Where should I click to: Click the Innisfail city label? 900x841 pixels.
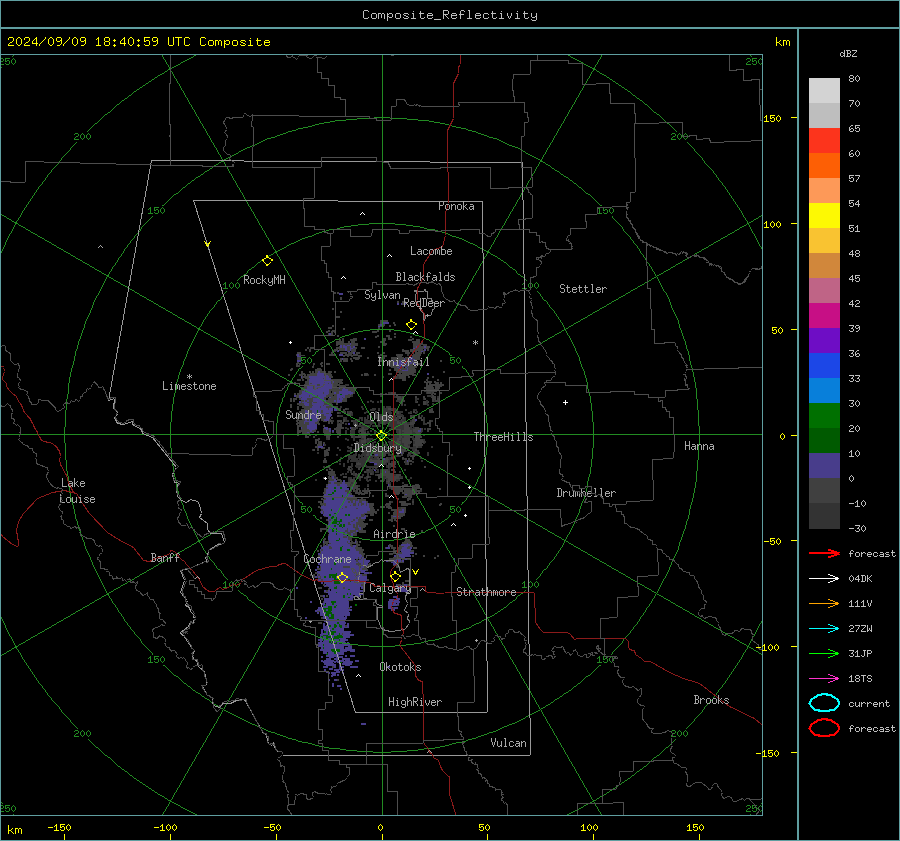404,362
